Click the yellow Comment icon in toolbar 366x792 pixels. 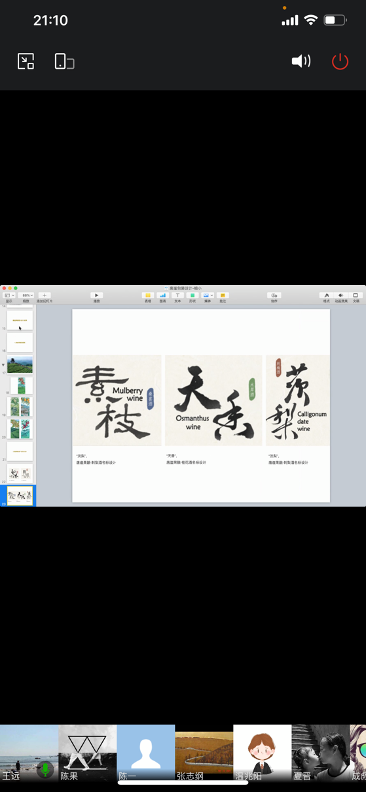click(223, 295)
